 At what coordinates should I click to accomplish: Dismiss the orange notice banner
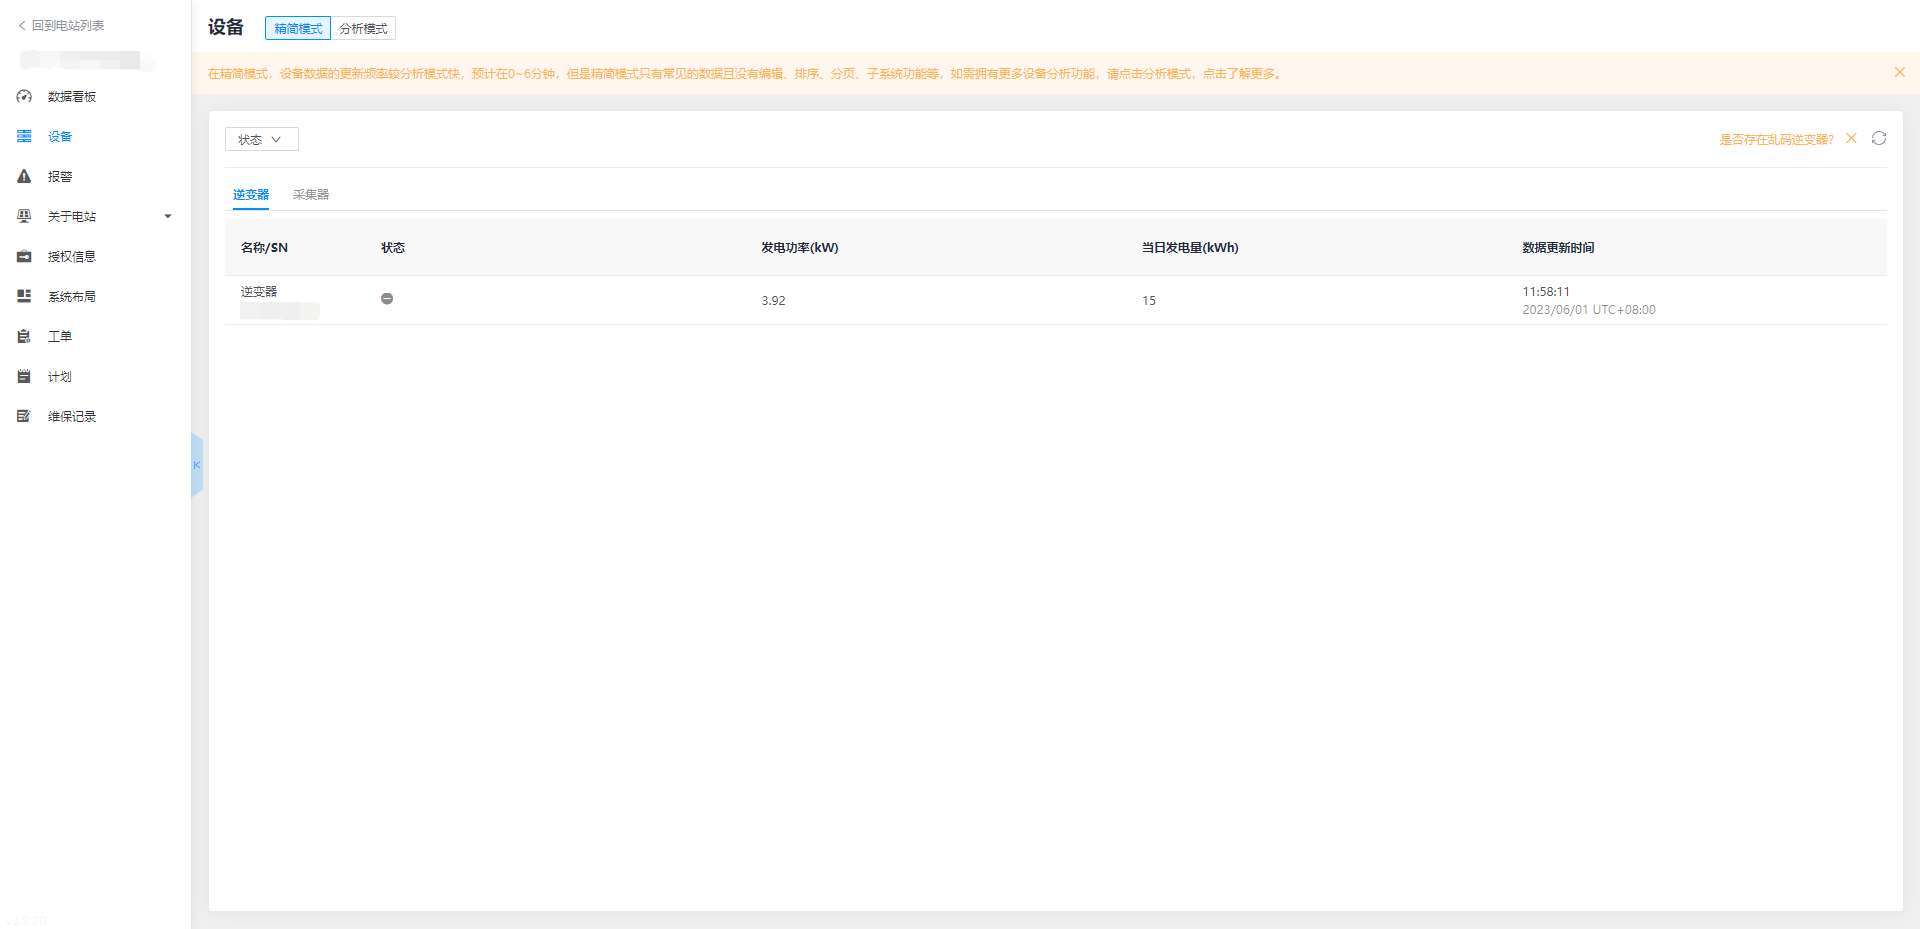coord(1899,73)
